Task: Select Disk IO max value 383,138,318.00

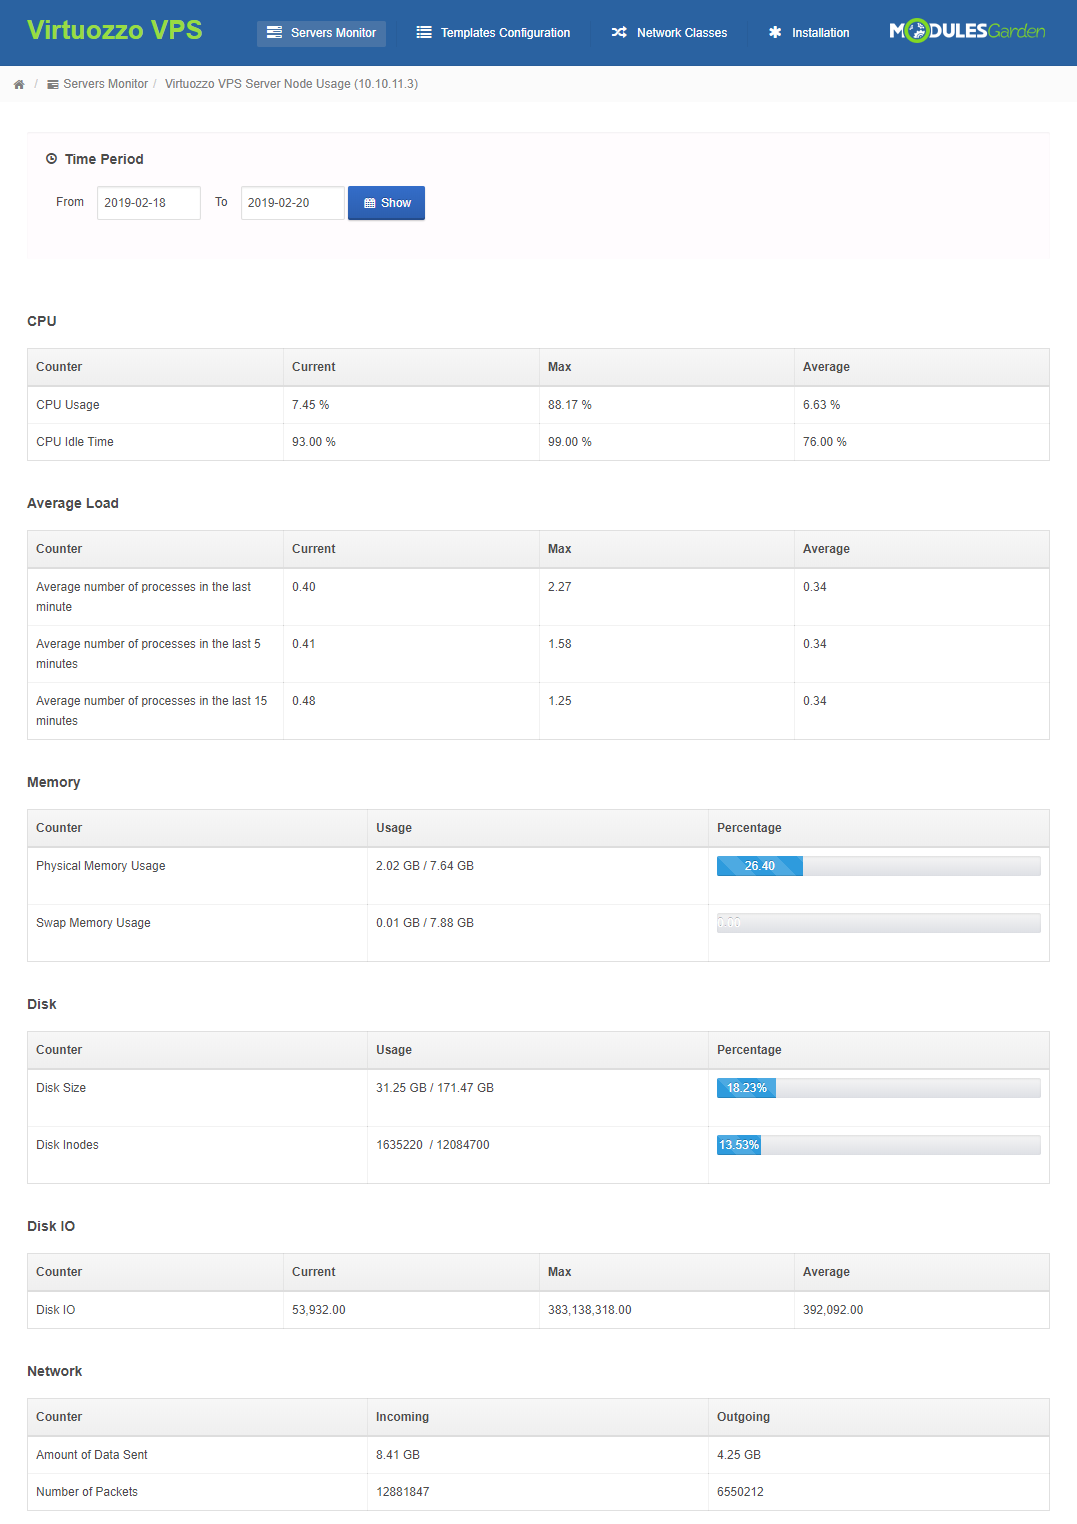Action: 590,1310
